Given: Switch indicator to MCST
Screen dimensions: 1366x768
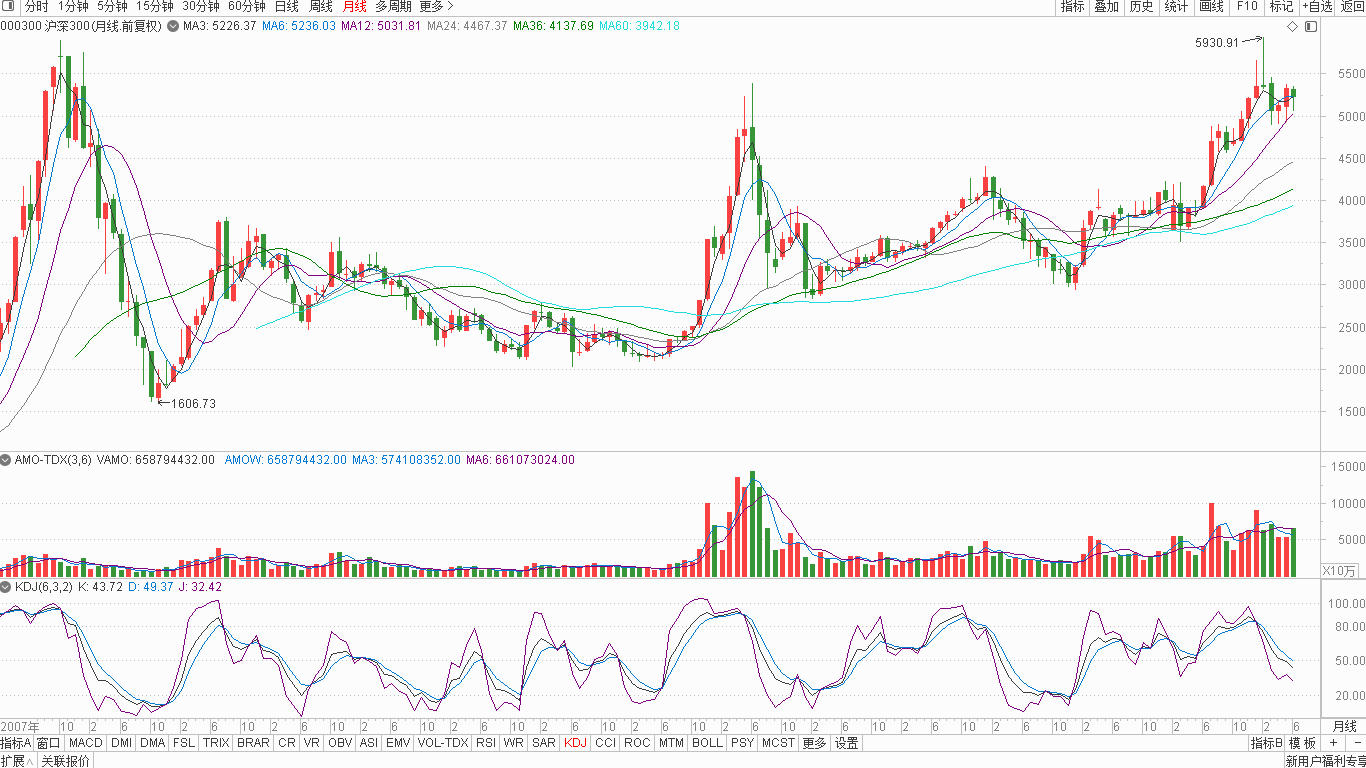Looking at the screenshot, I should (778, 743).
